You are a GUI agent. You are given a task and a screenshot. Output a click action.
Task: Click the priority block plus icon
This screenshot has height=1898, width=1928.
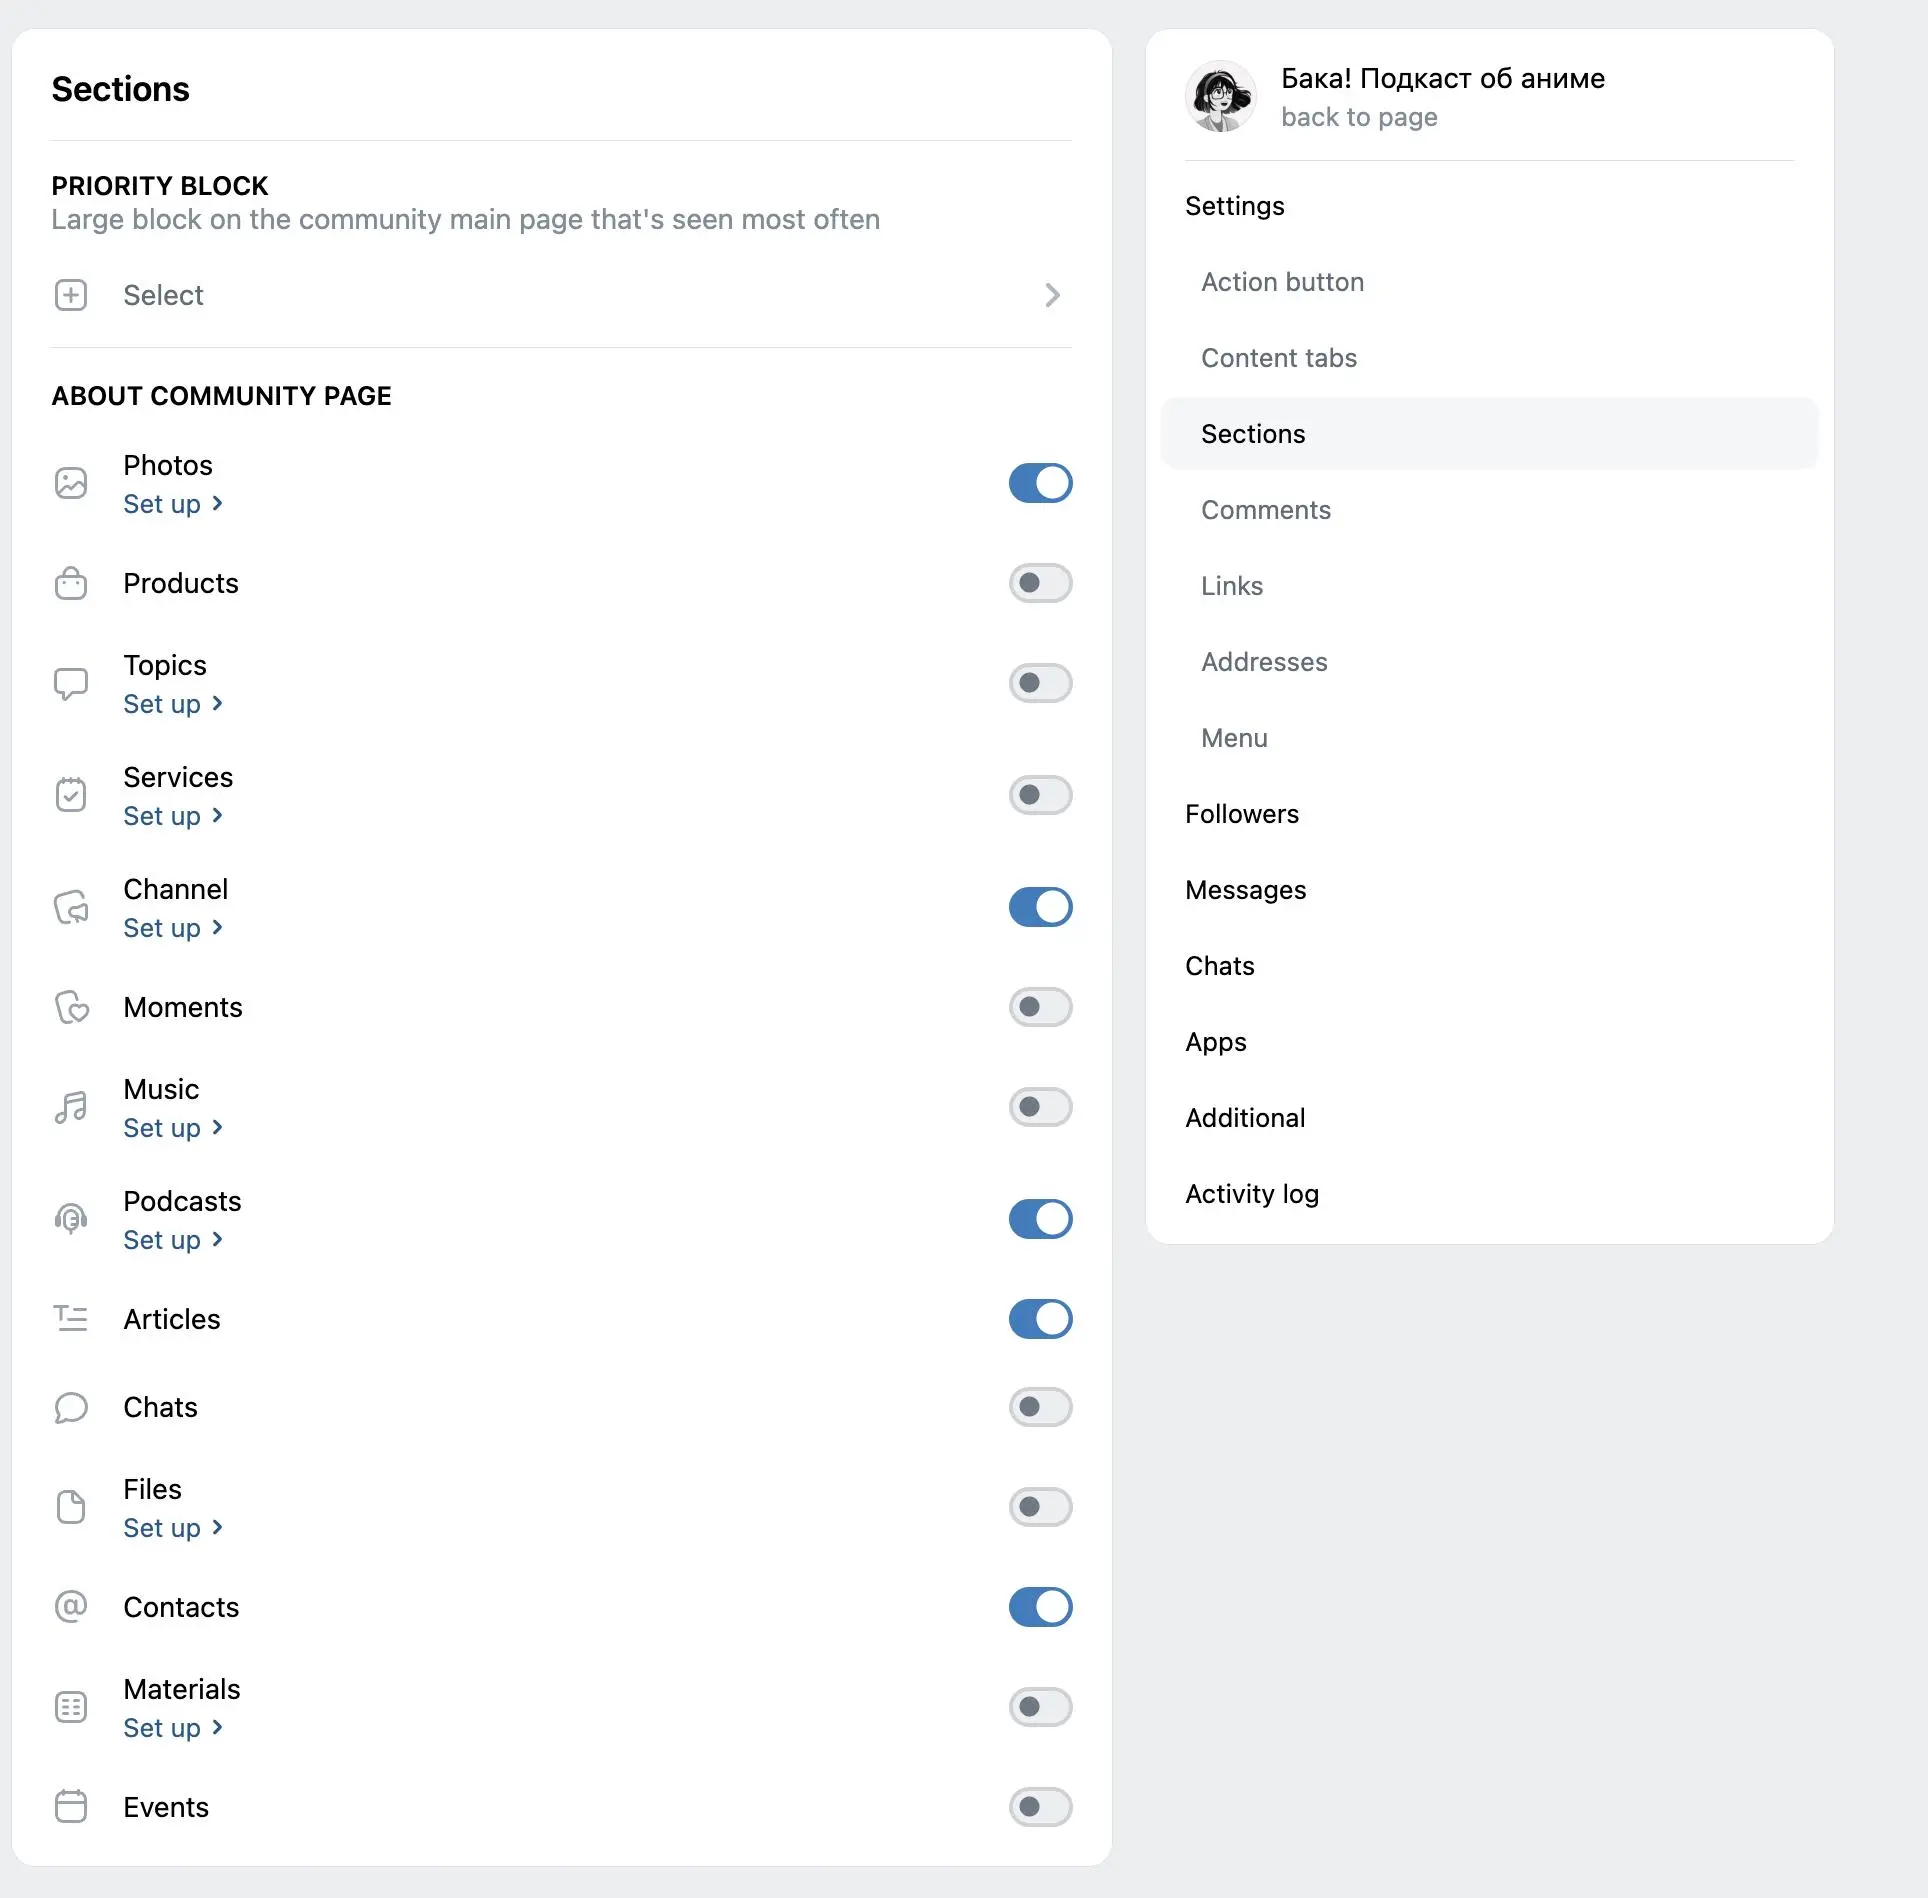point(71,295)
